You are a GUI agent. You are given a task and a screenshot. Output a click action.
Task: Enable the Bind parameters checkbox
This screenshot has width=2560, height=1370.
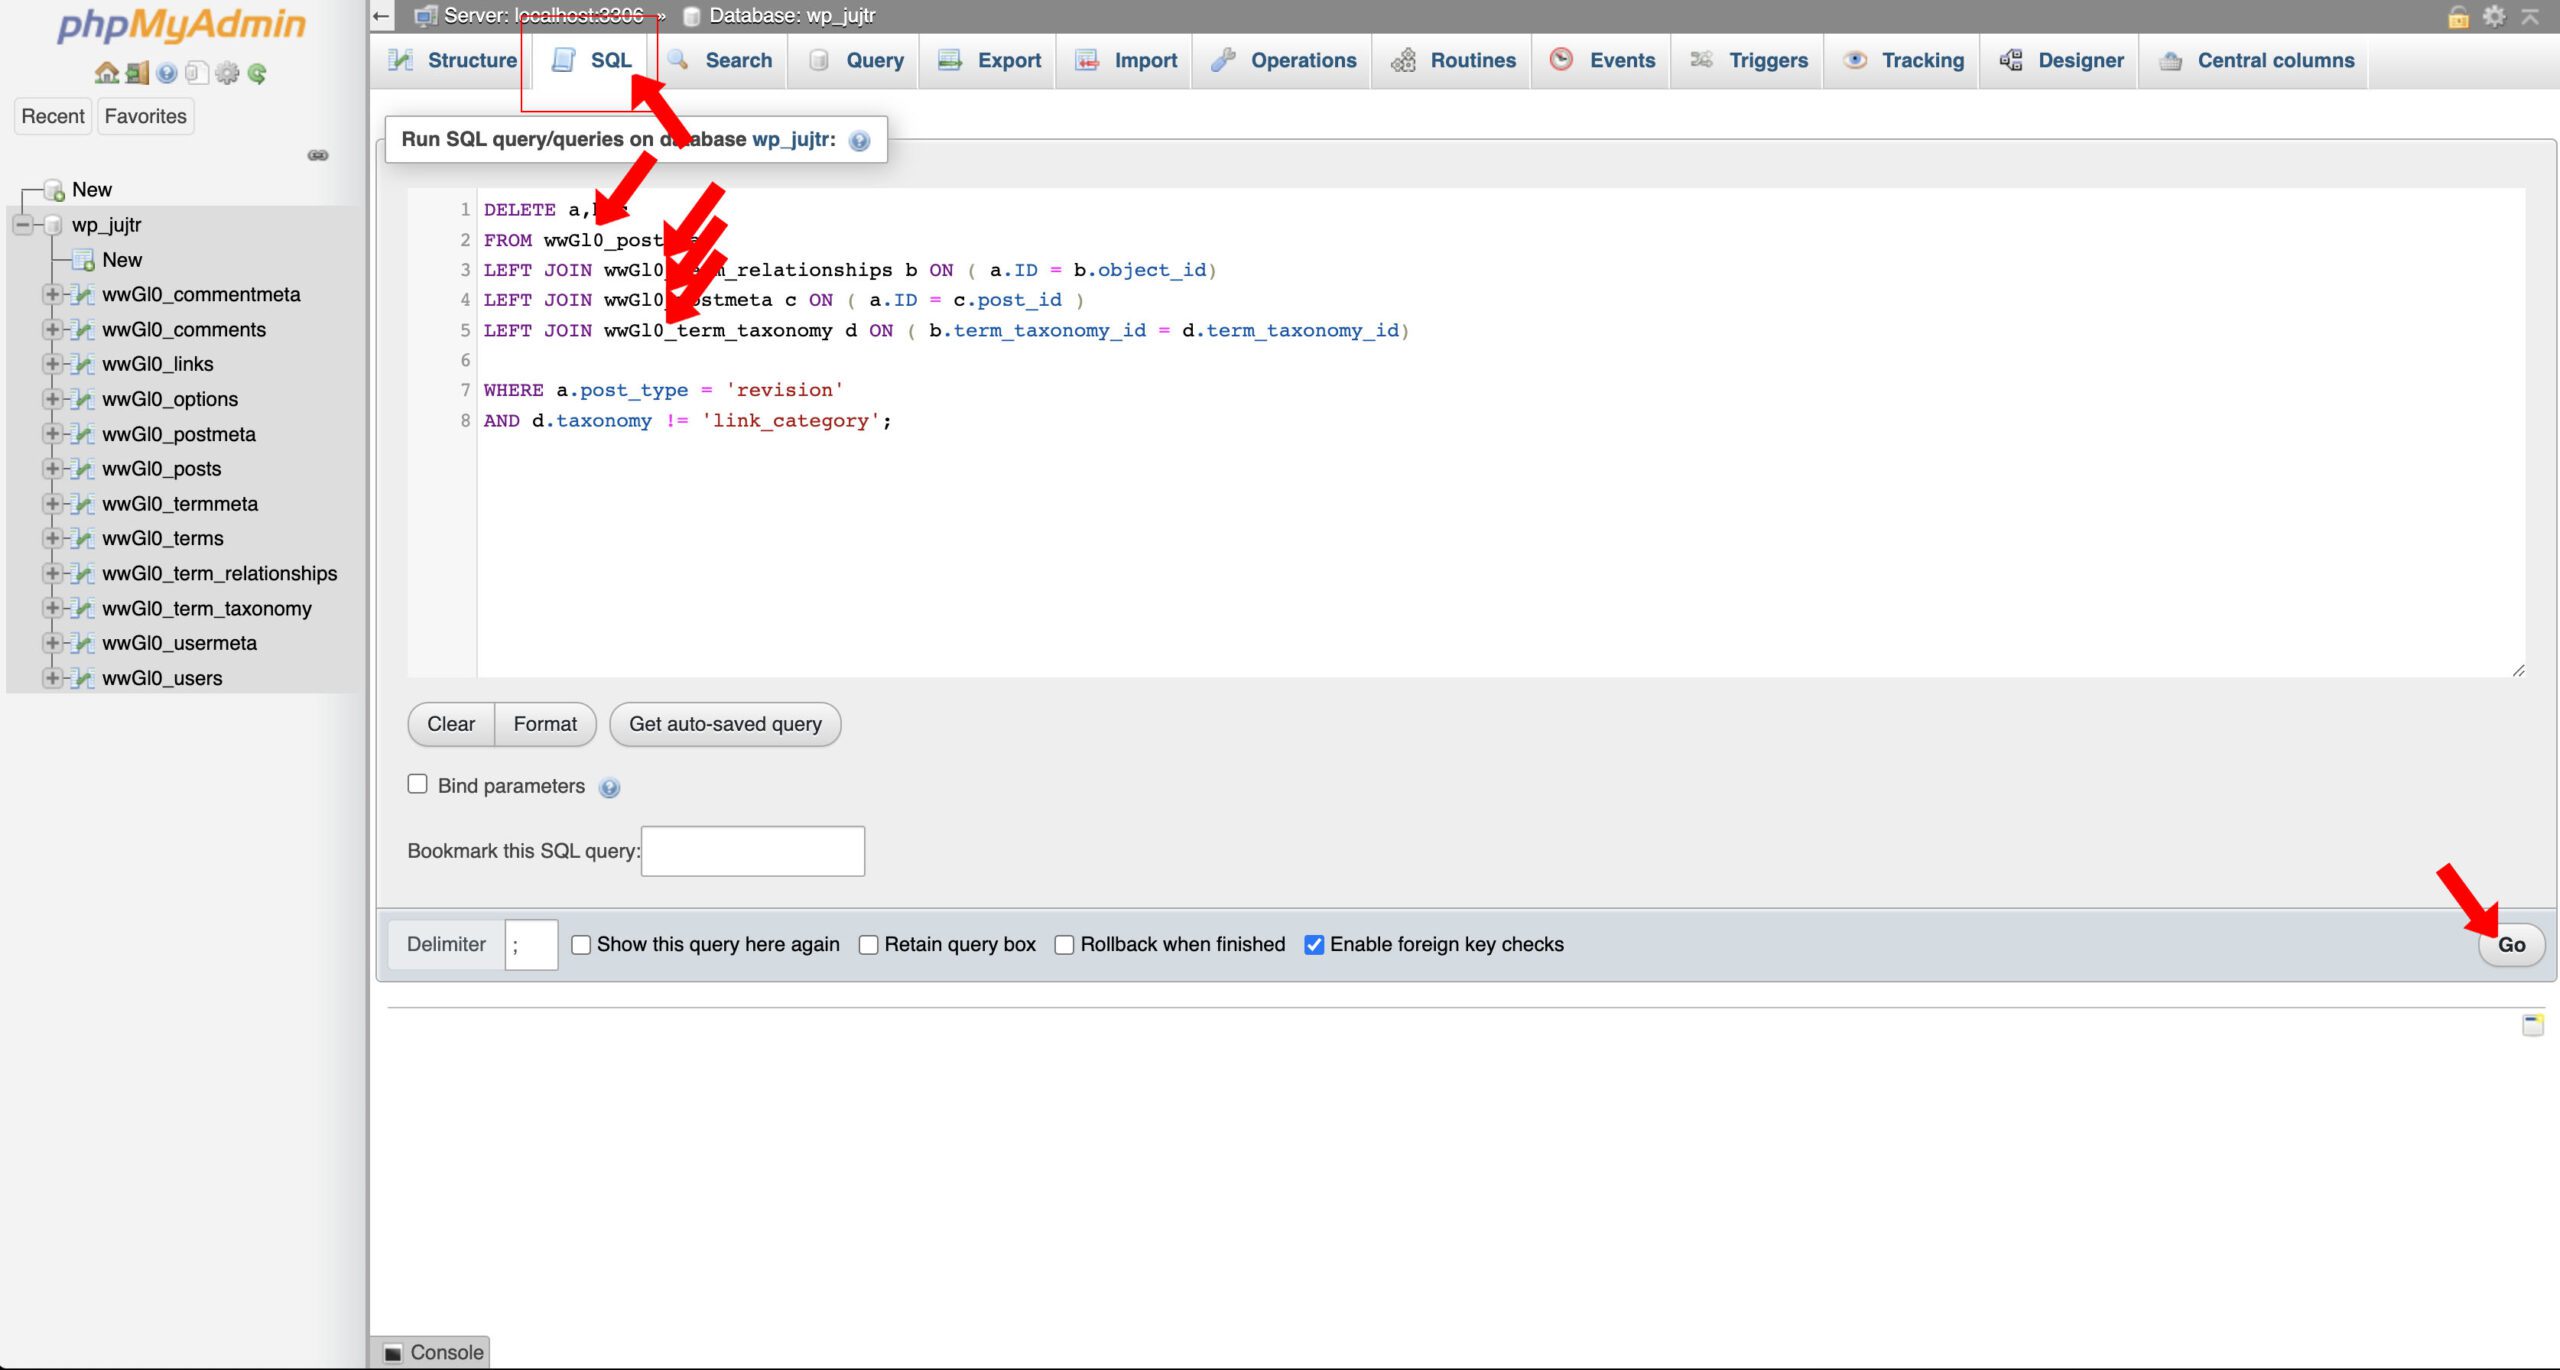(x=417, y=784)
